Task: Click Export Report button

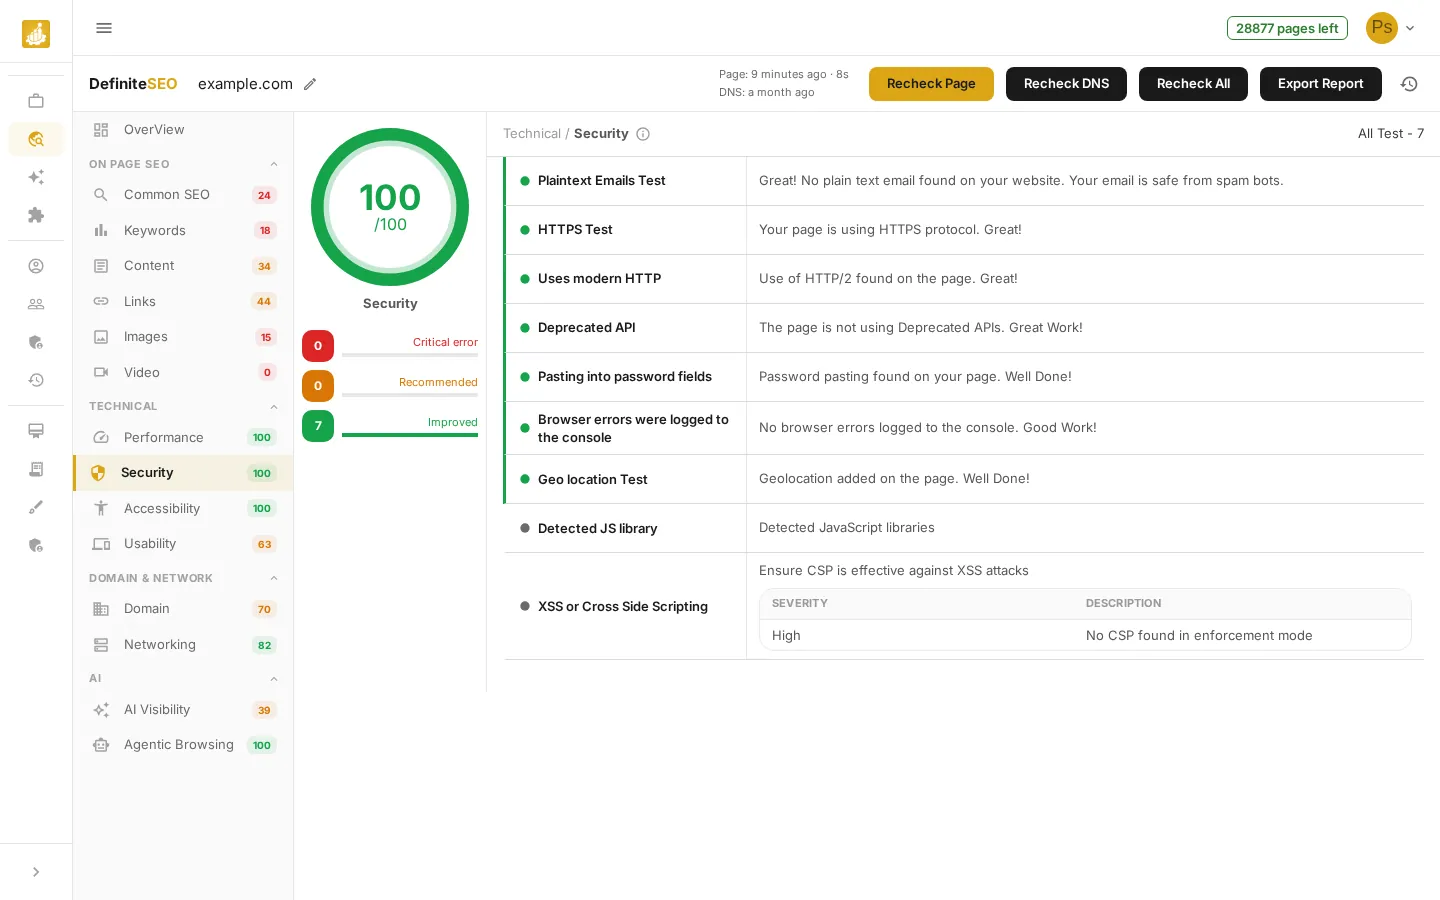Action: 1320,84
